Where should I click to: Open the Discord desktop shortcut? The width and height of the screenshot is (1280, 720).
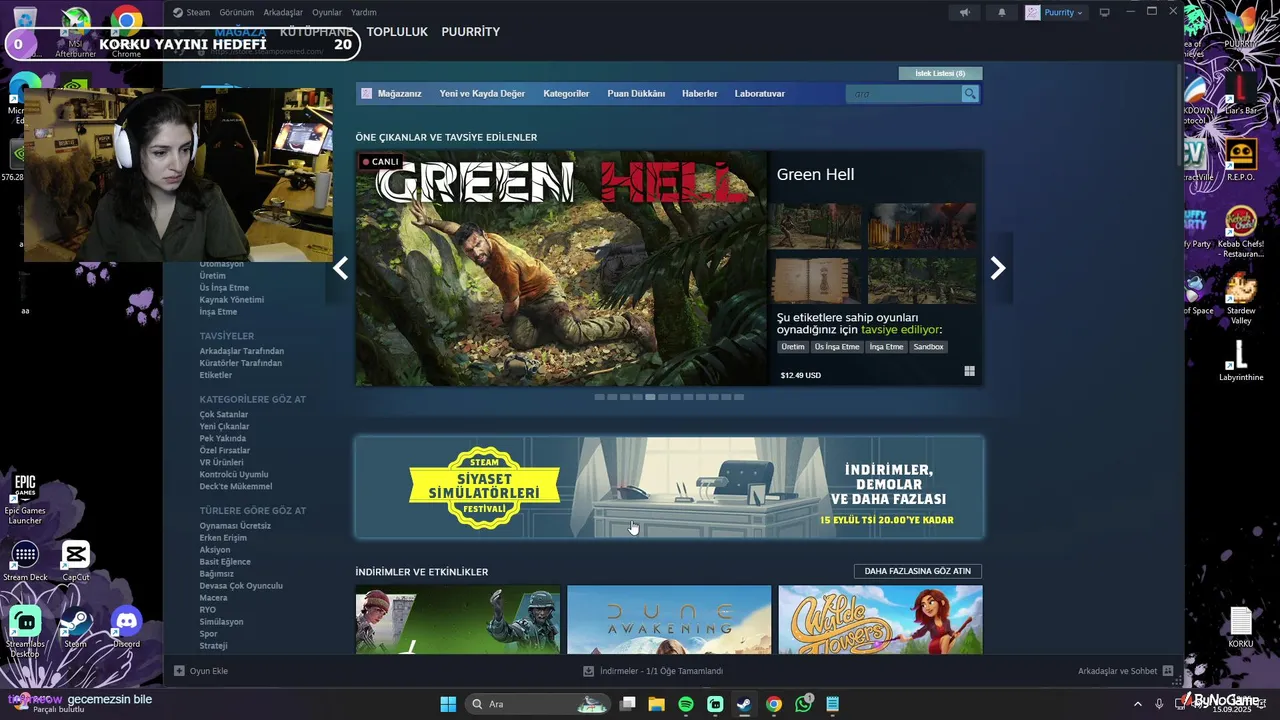[126, 627]
